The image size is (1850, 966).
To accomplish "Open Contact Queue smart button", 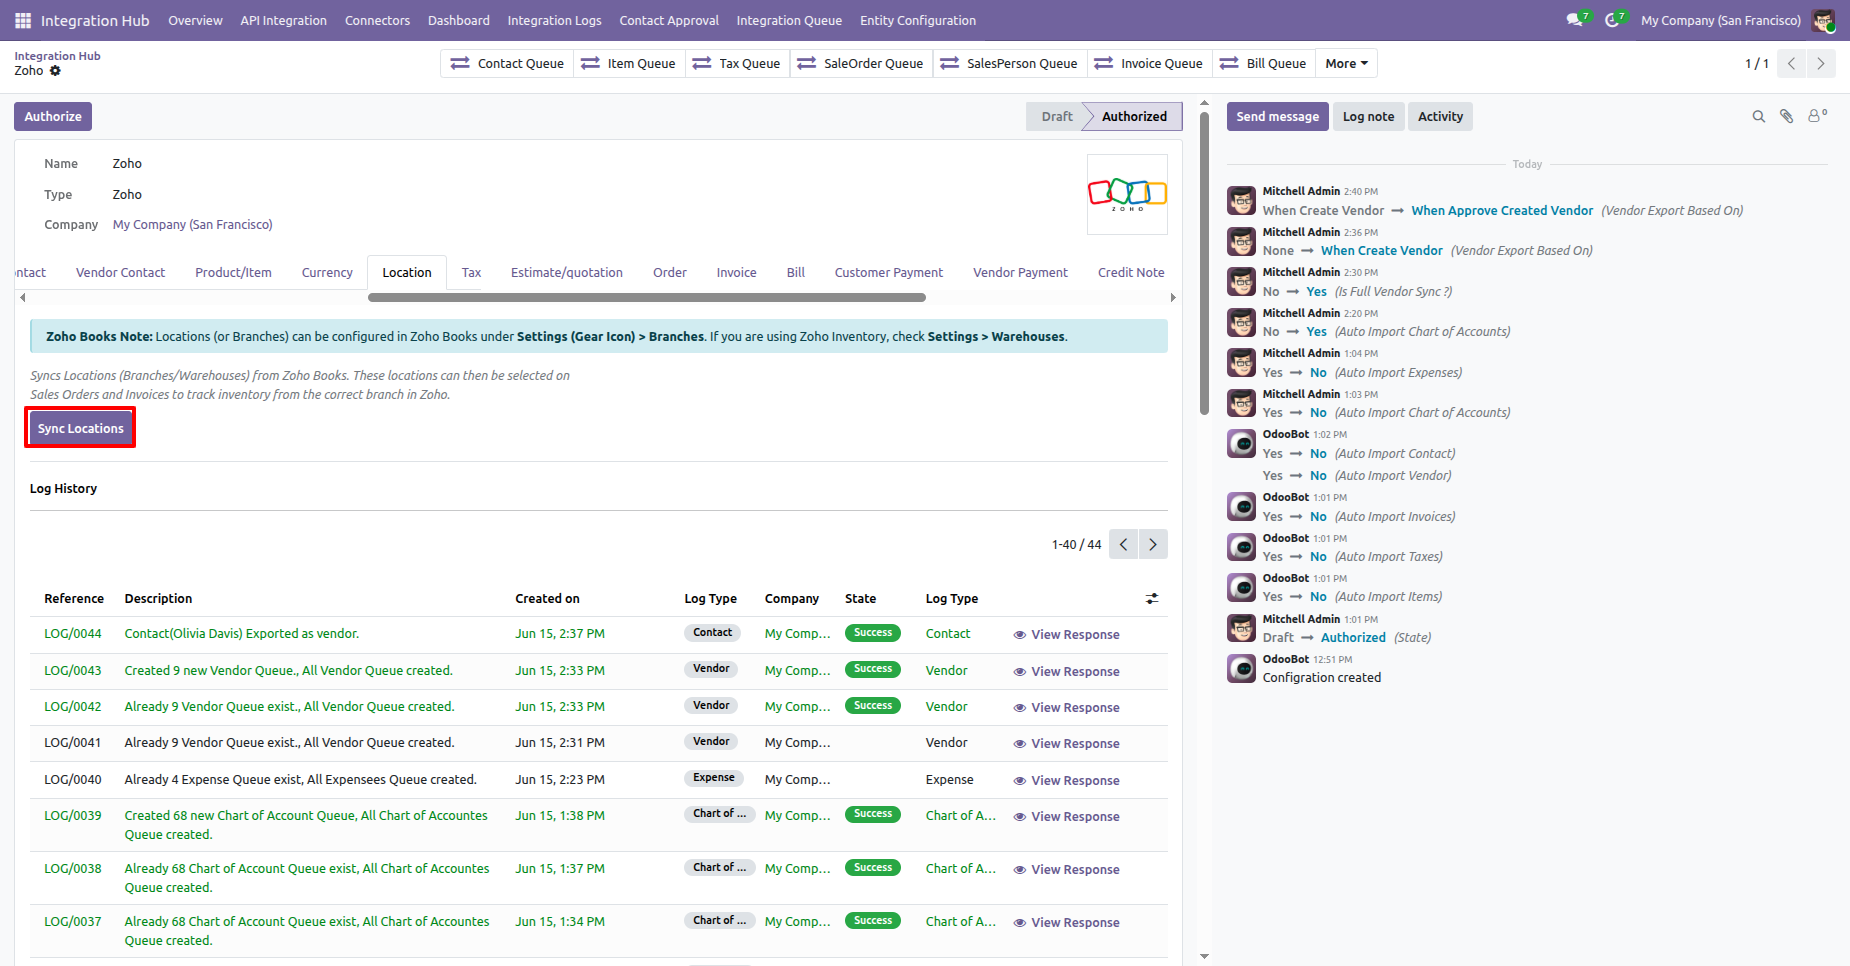I will click(507, 63).
